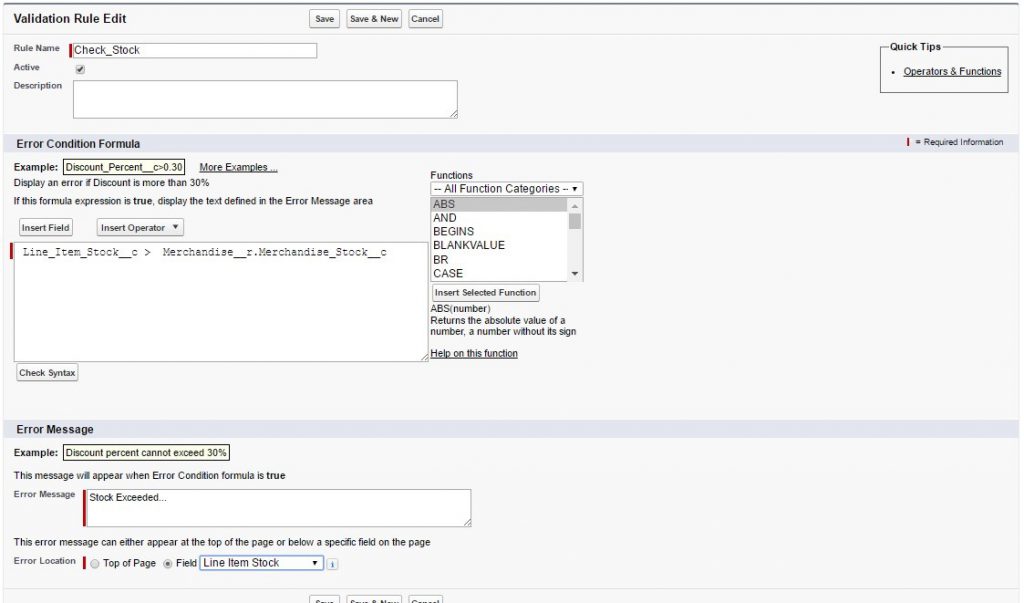Open the Insert Operator dropdown
The image size is (1024, 603).
140,228
